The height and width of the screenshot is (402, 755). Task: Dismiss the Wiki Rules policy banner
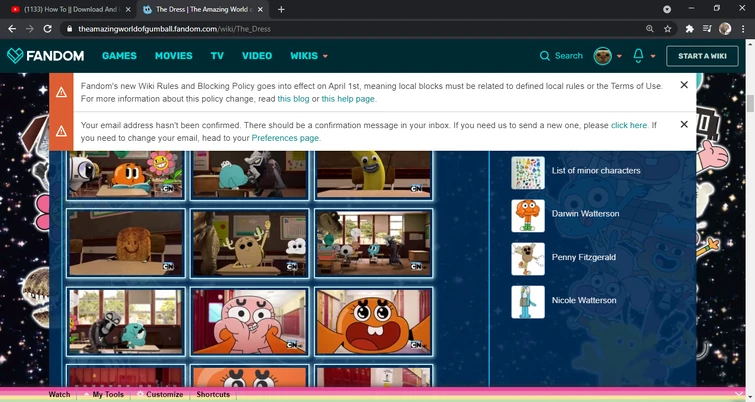click(x=684, y=85)
